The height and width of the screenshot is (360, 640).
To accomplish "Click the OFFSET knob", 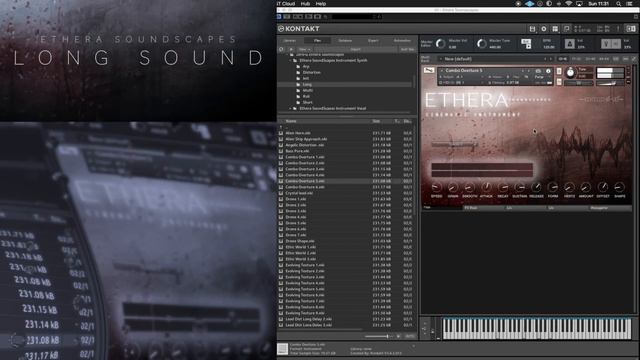I will point(603,187).
